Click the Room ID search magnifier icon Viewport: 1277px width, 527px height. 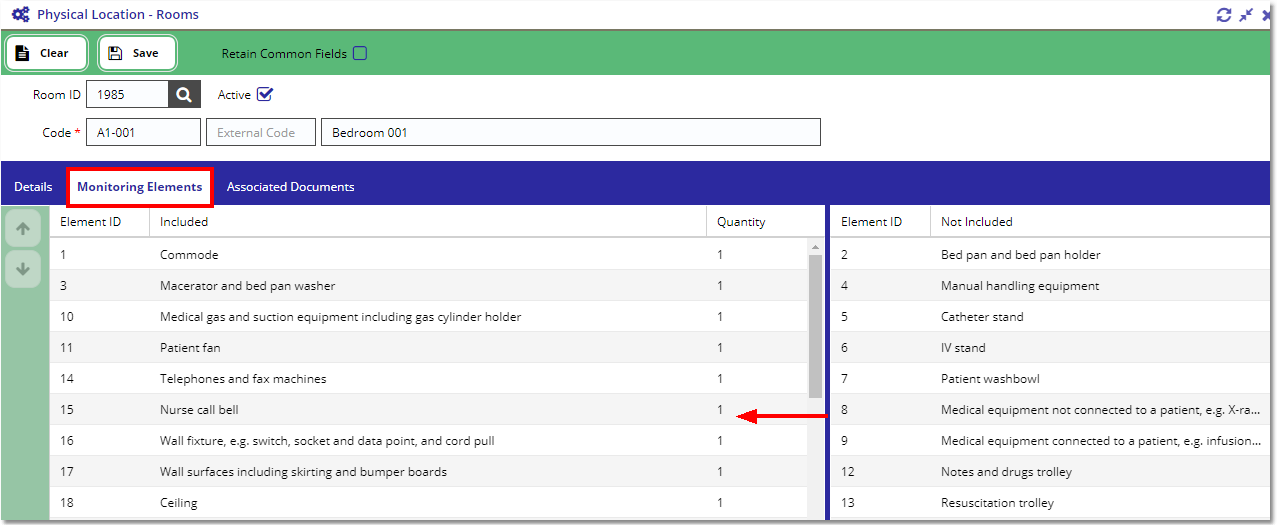point(184,95)
